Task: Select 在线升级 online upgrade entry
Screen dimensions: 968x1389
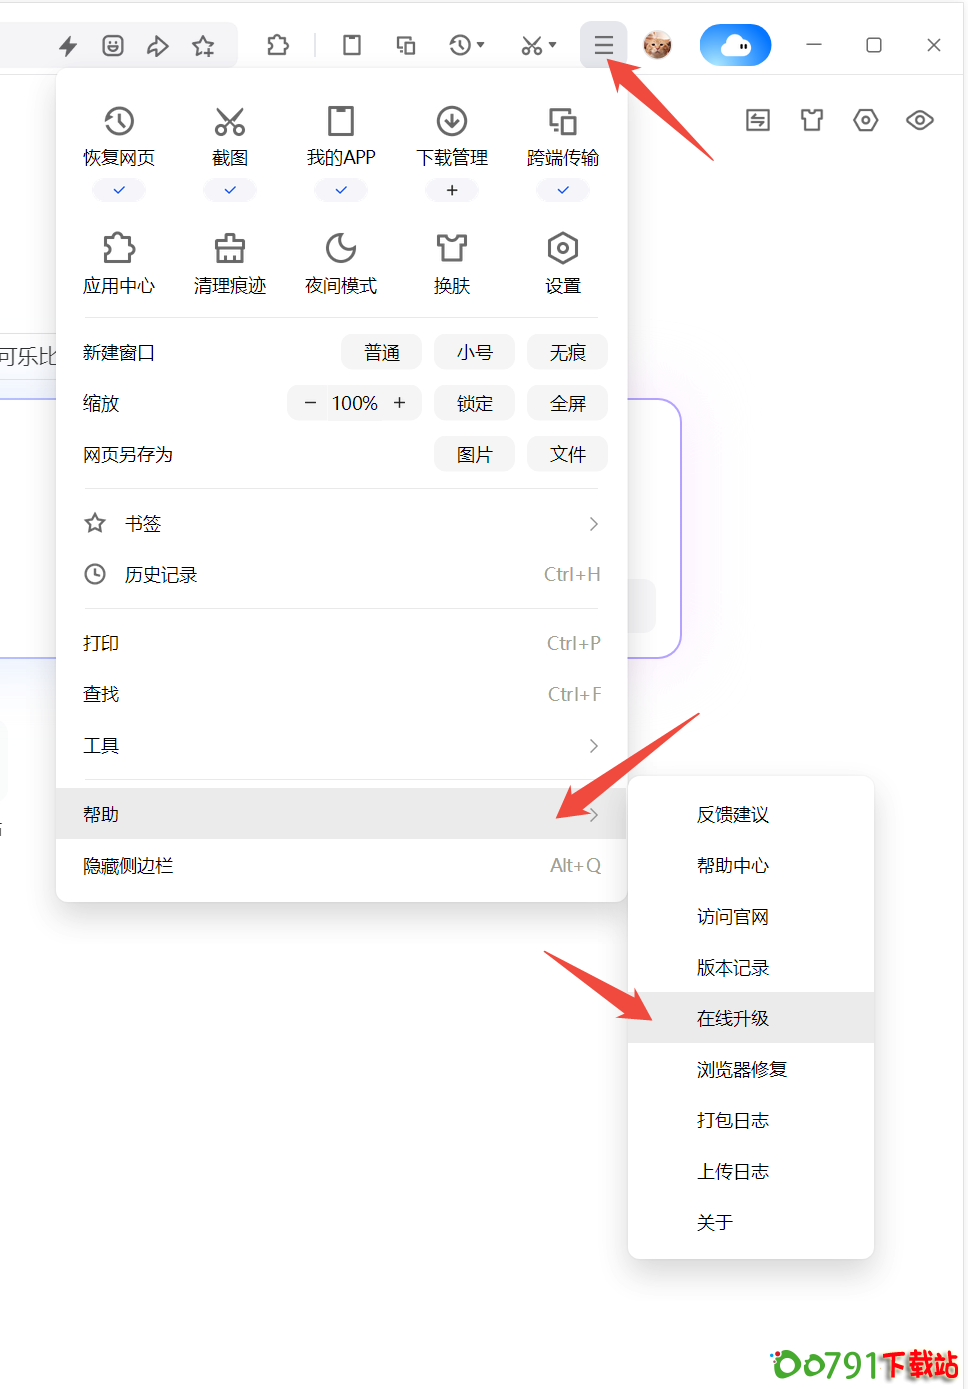Action: click(x=733, y=1018)
